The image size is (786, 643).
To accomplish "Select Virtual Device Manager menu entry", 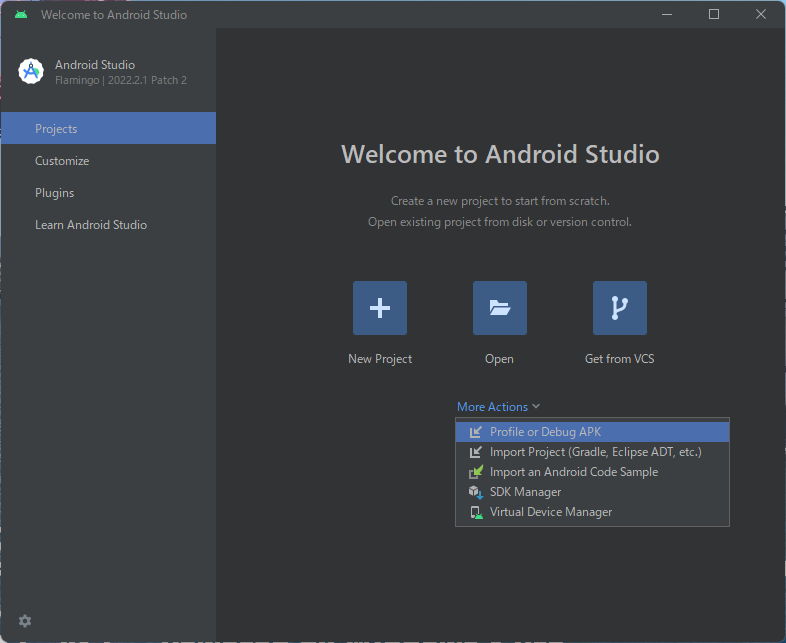I will 550,512.
